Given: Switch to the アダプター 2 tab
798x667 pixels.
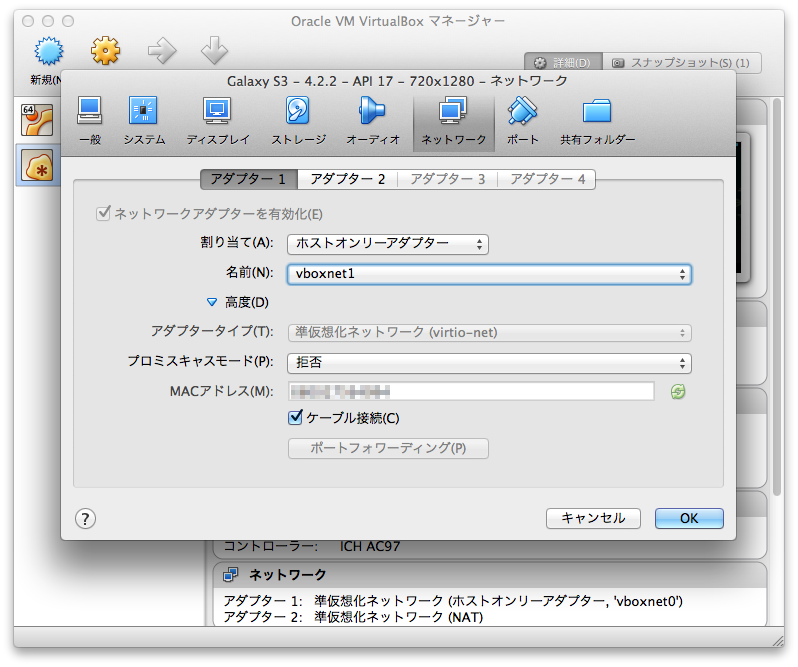Looking at the screenshot, I should point(348,179).
